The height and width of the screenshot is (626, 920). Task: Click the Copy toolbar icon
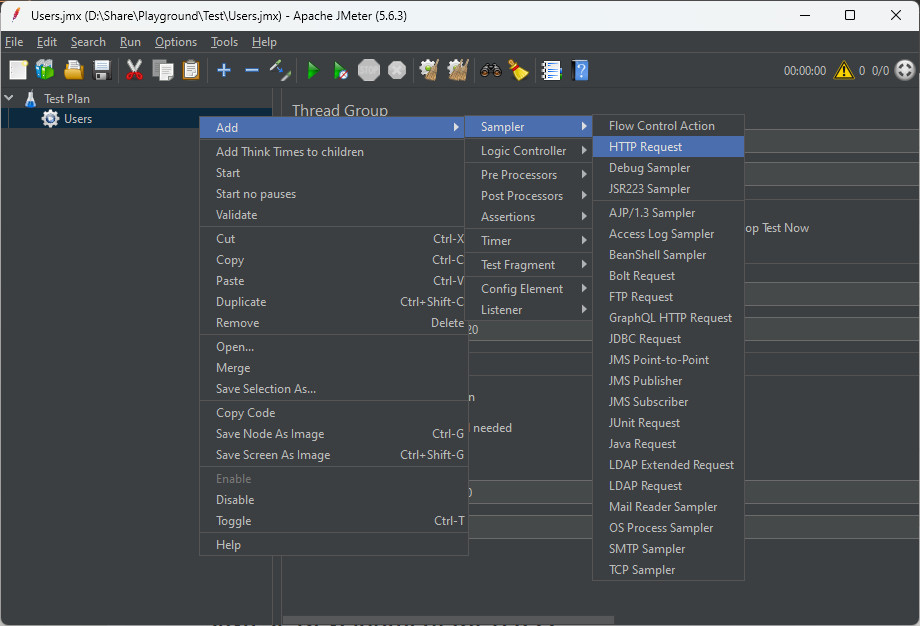pos(163,70)
